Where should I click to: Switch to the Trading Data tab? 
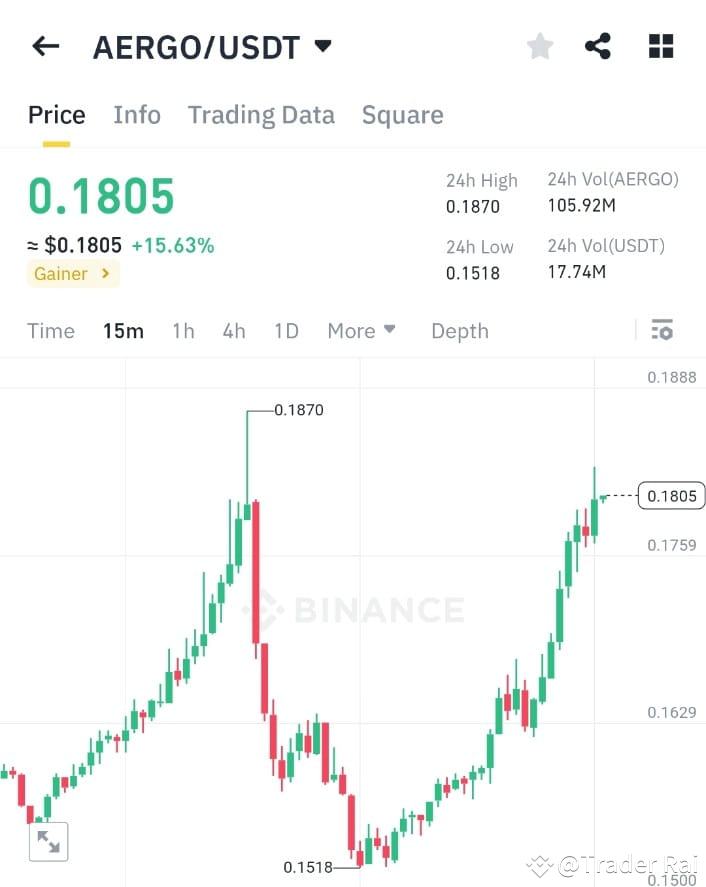[x=261, y=114]
